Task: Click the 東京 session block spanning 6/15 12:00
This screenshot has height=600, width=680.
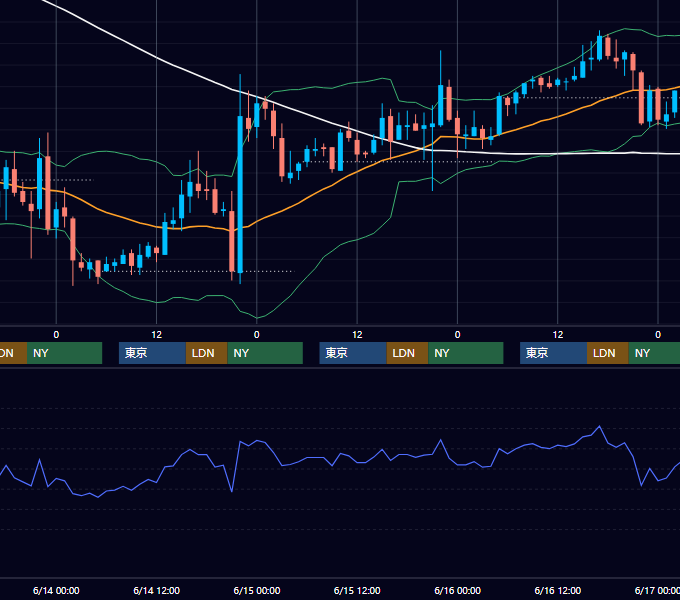Action: point(353,353)
